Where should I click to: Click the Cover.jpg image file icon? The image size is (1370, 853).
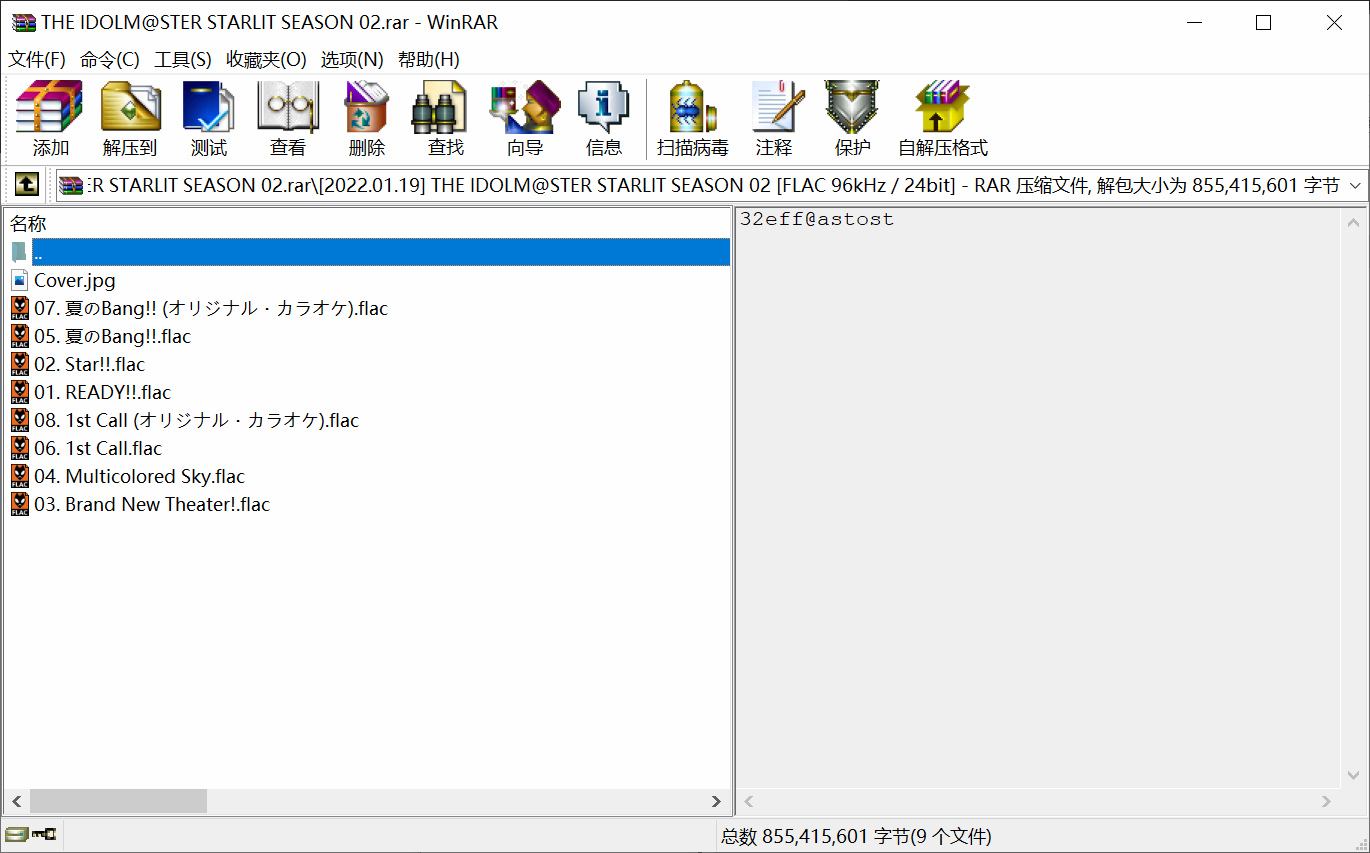tap(19, 280)
